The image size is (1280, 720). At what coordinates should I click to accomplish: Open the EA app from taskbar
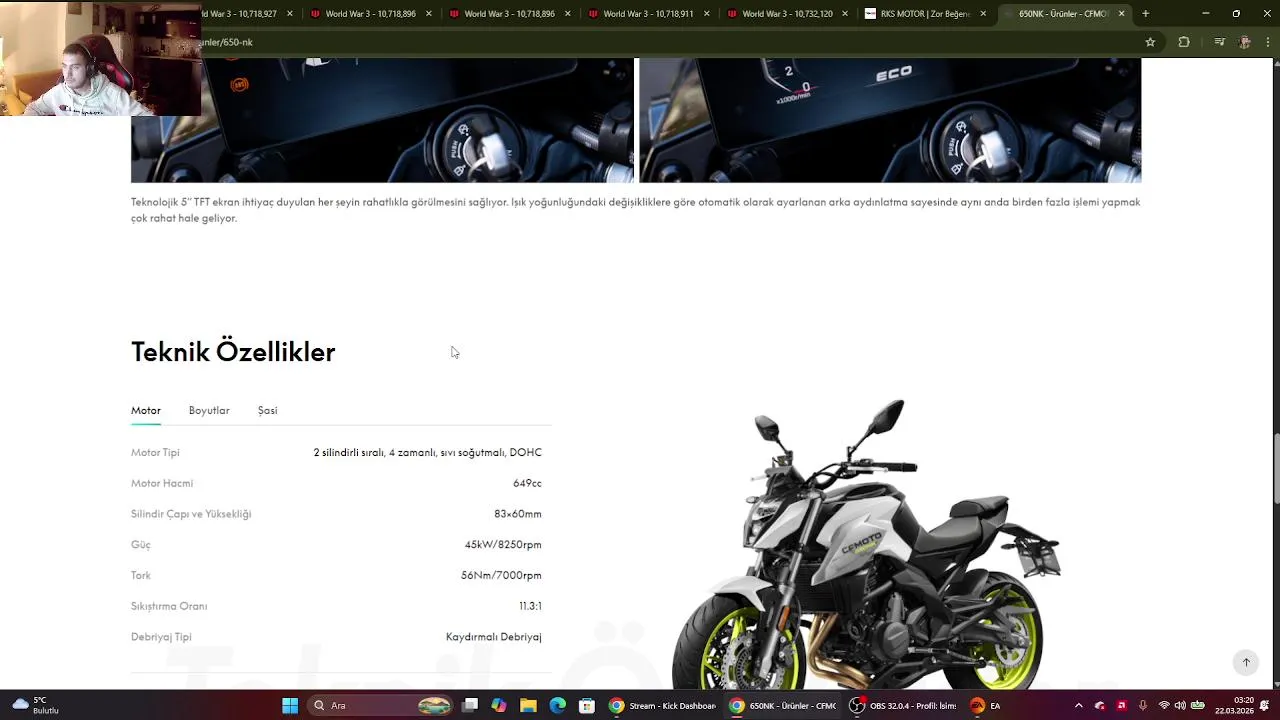(985, 706)
